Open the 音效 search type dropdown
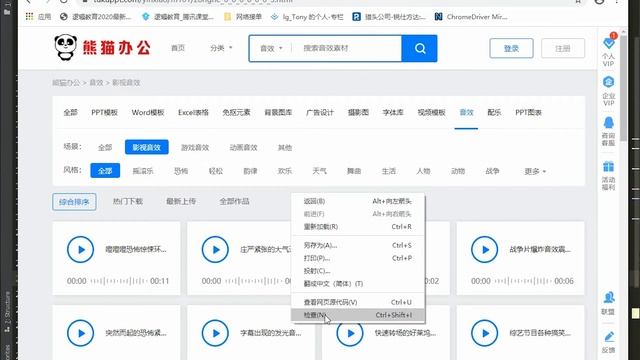The image size is (640, 360). pos(271,48)
